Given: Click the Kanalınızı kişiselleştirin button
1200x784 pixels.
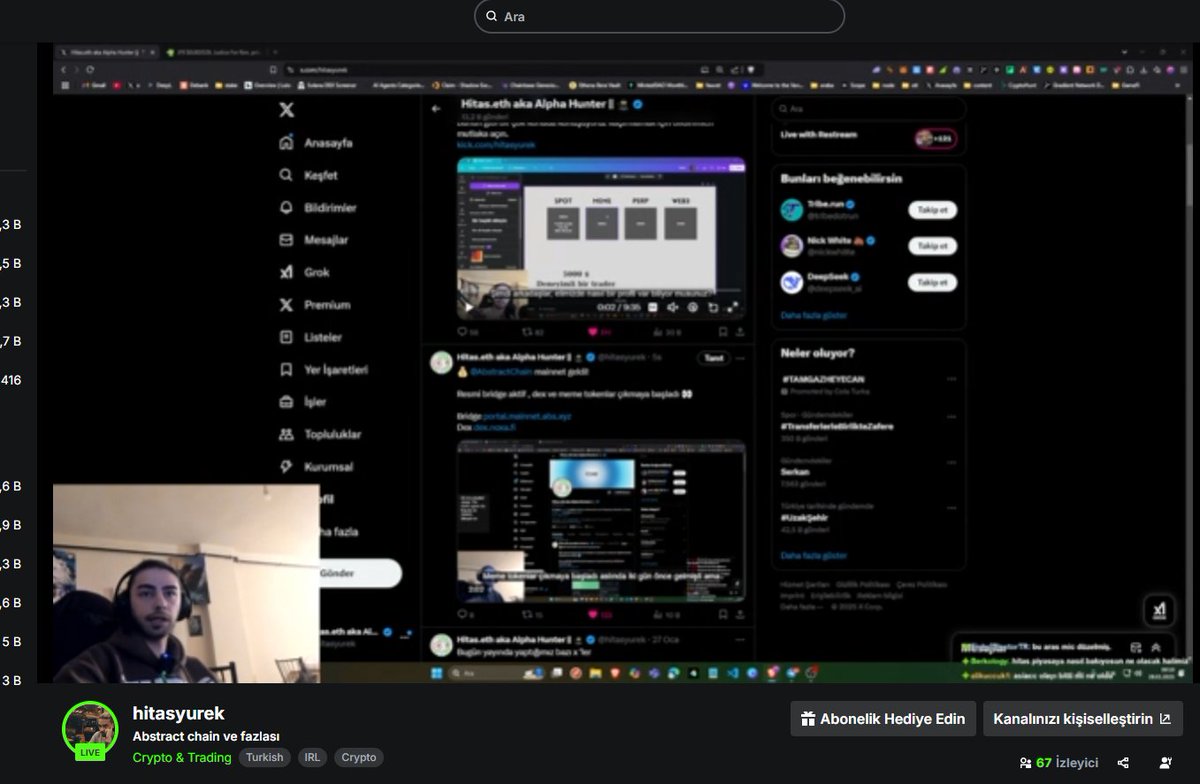Looking at the screenshot, I should 1083,718.
